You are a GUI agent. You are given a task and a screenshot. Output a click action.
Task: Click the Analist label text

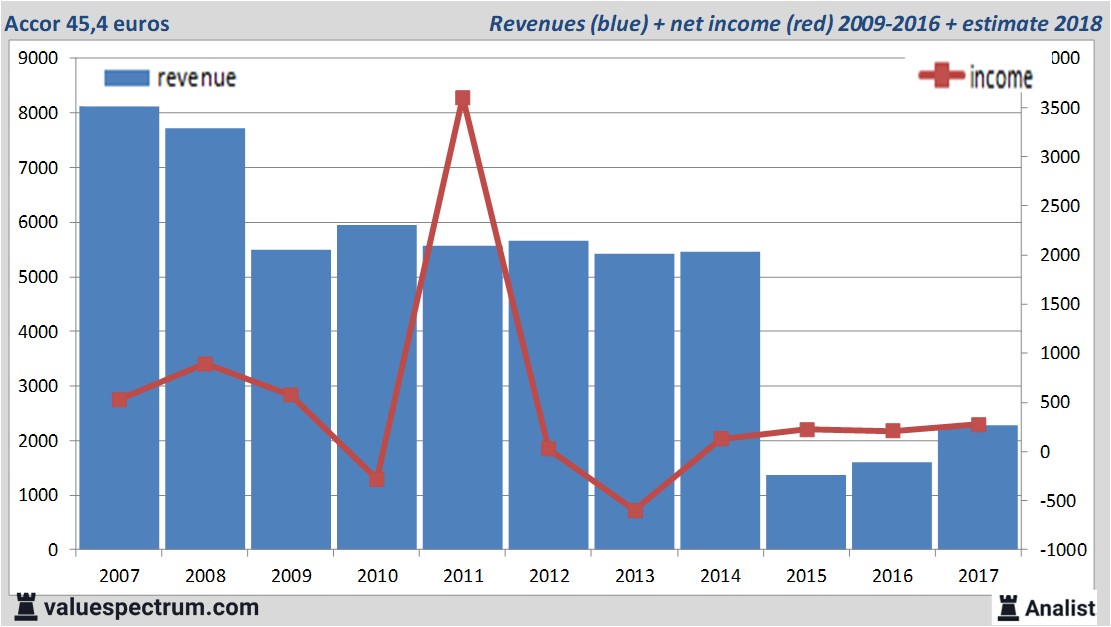(1061, 607)
